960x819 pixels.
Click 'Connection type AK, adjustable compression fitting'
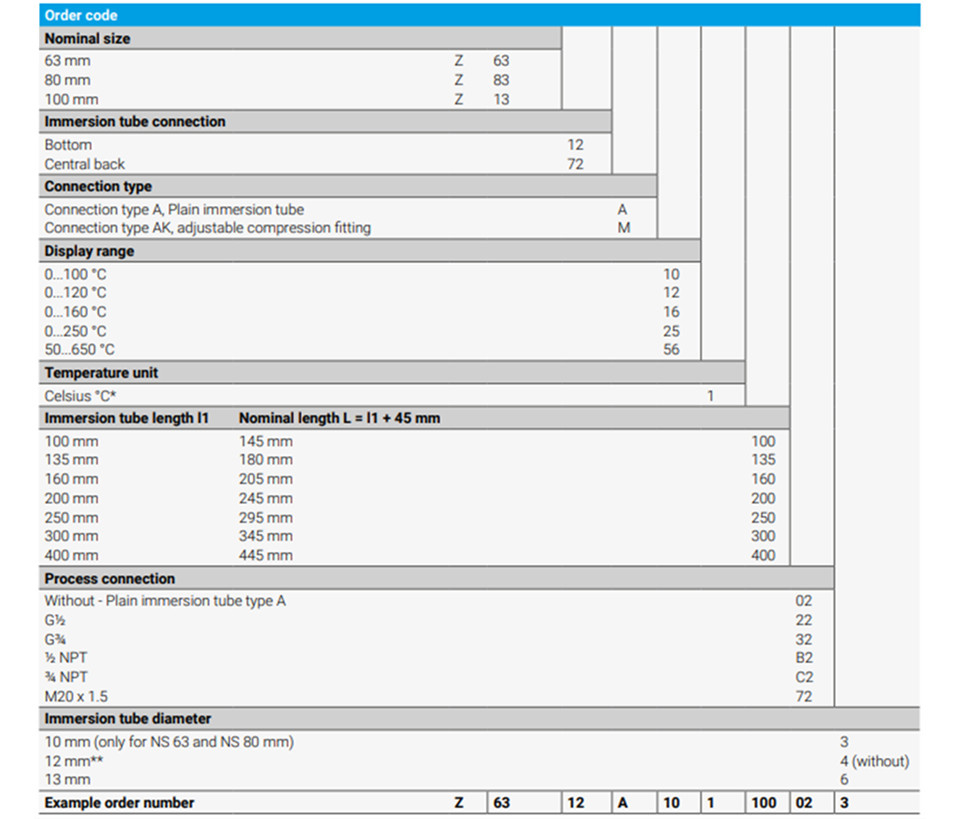(208, 228)
